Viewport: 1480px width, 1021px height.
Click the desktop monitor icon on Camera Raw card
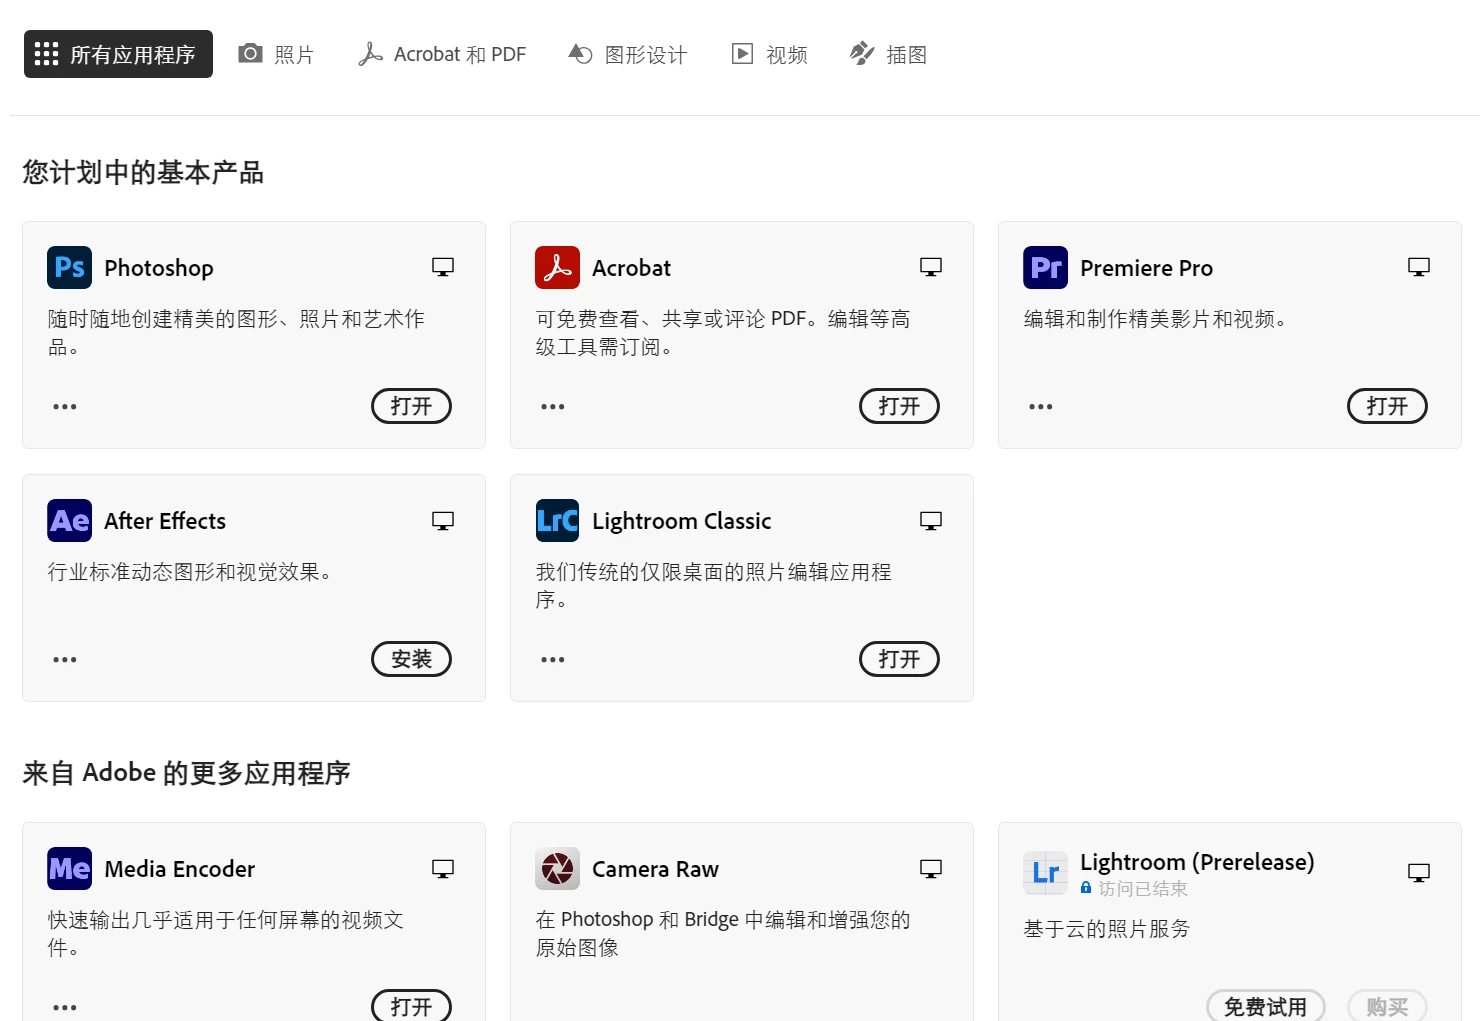[x=931, y=869]
